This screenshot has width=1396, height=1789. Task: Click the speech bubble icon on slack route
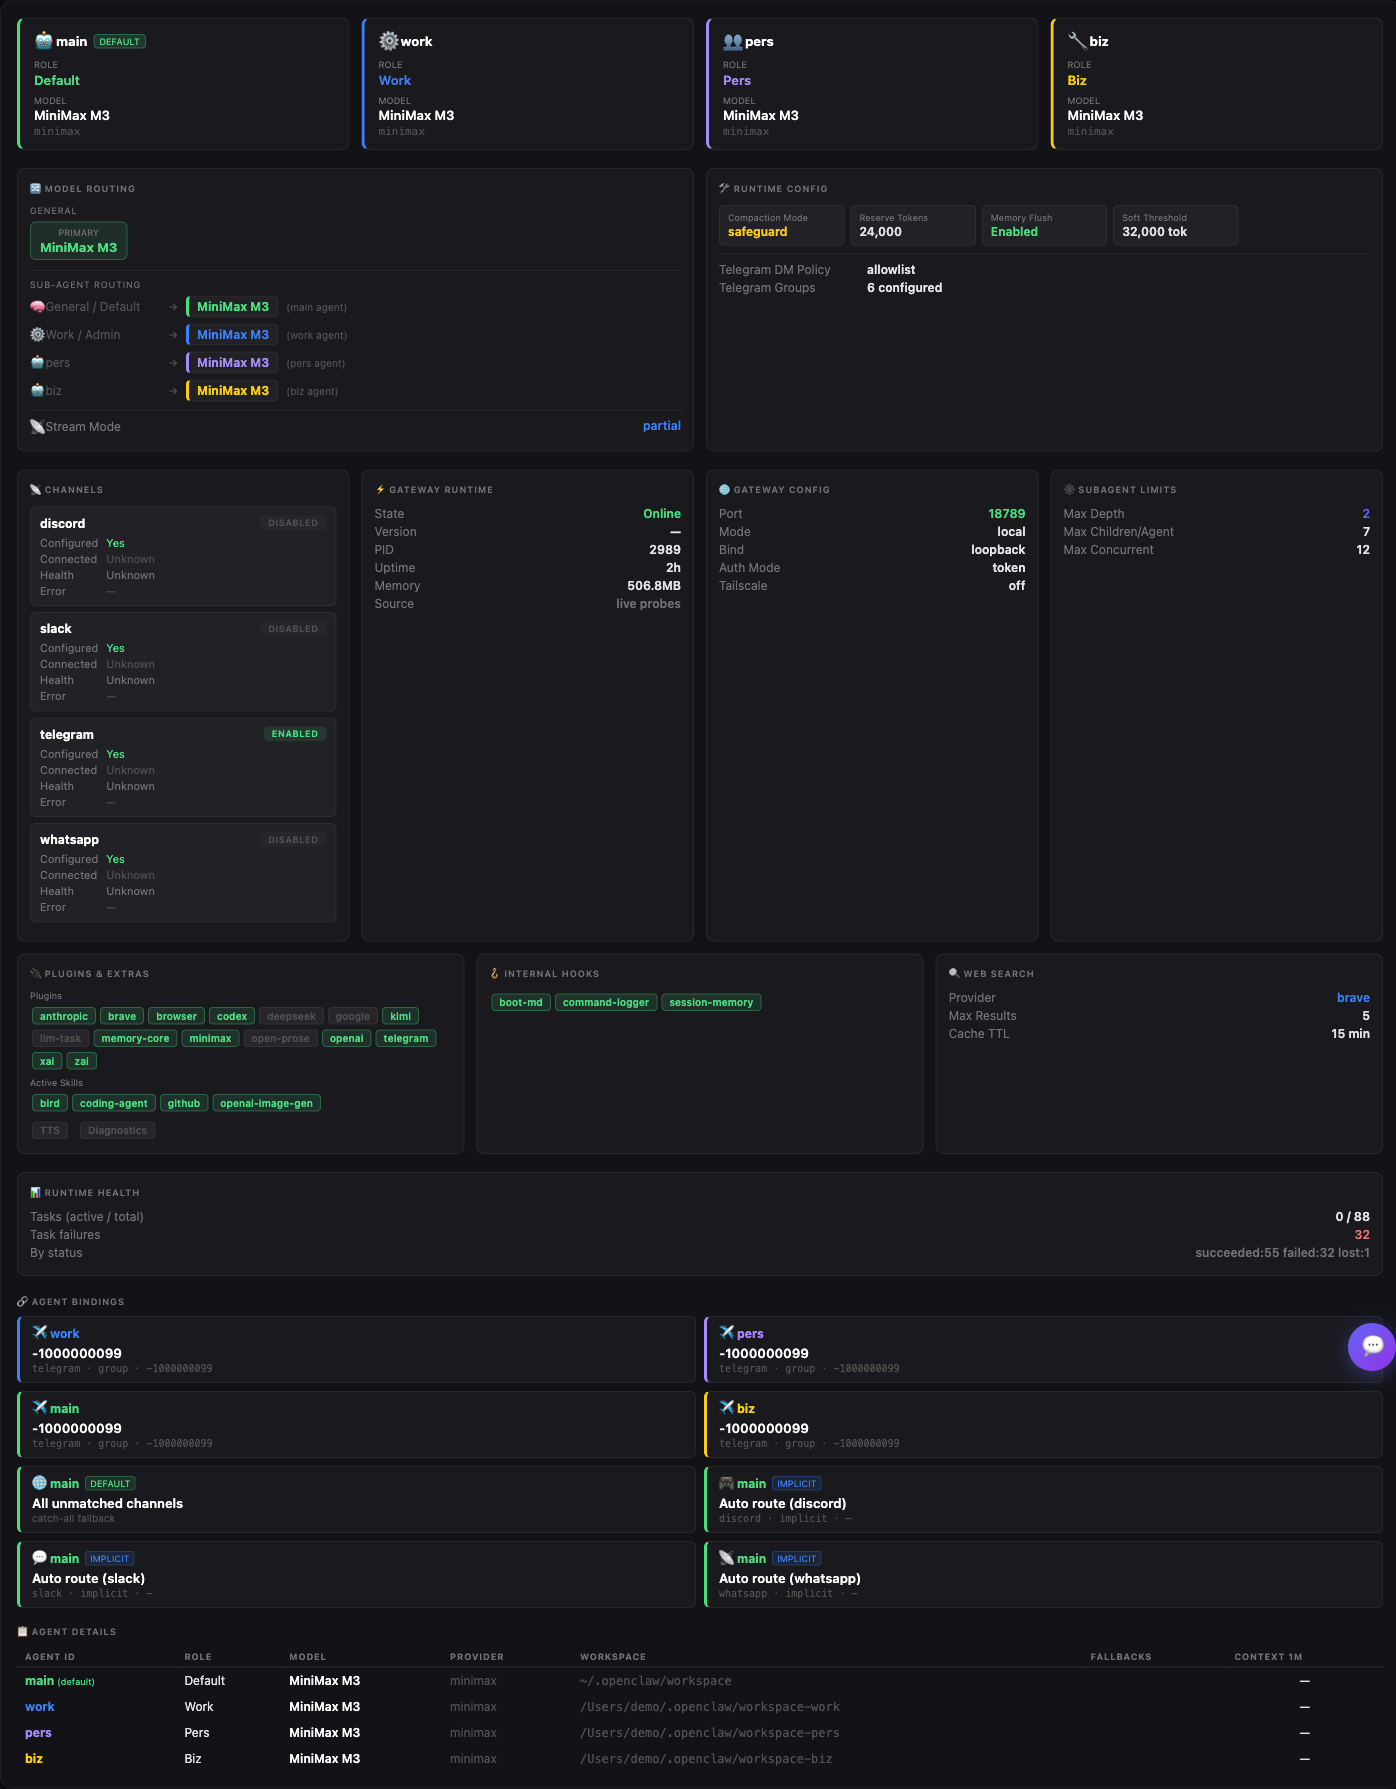click(x=40, y=1558)
